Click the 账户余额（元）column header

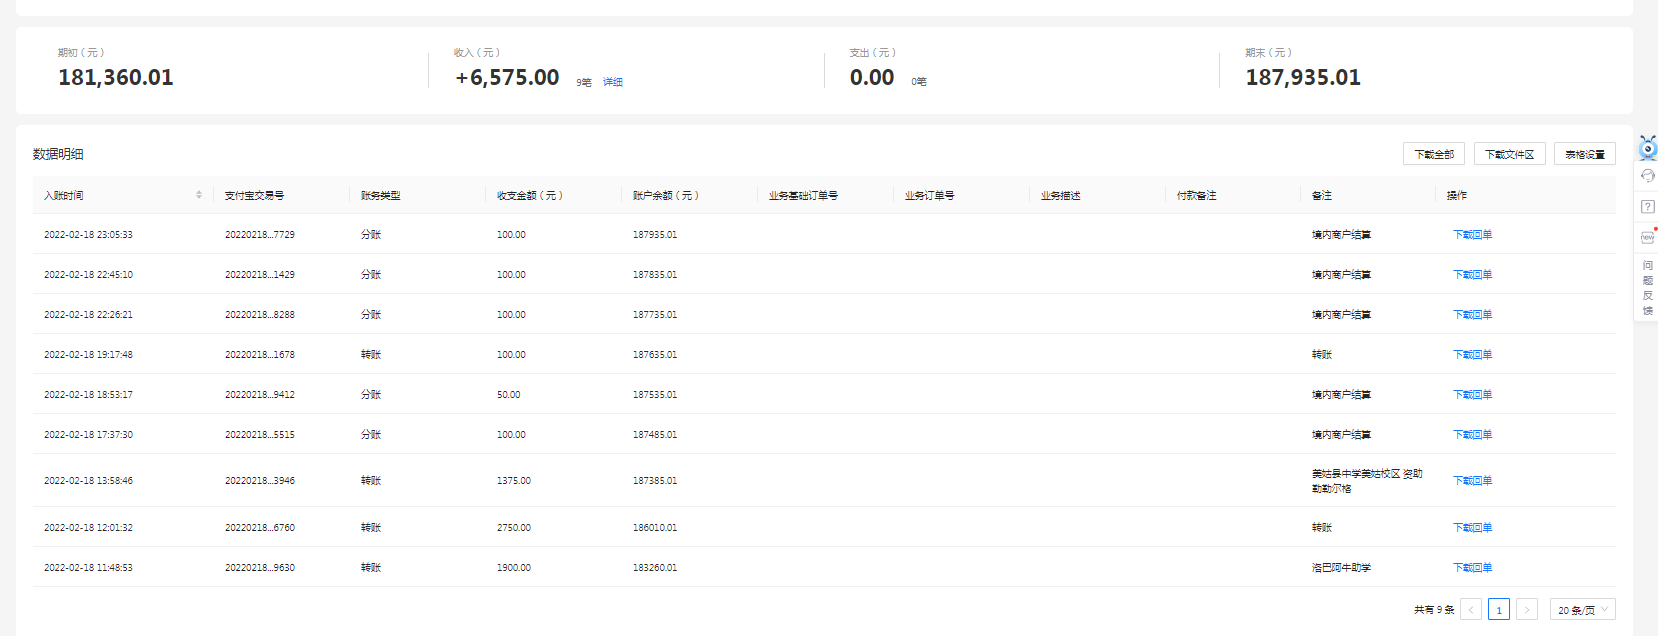(666, 195)
